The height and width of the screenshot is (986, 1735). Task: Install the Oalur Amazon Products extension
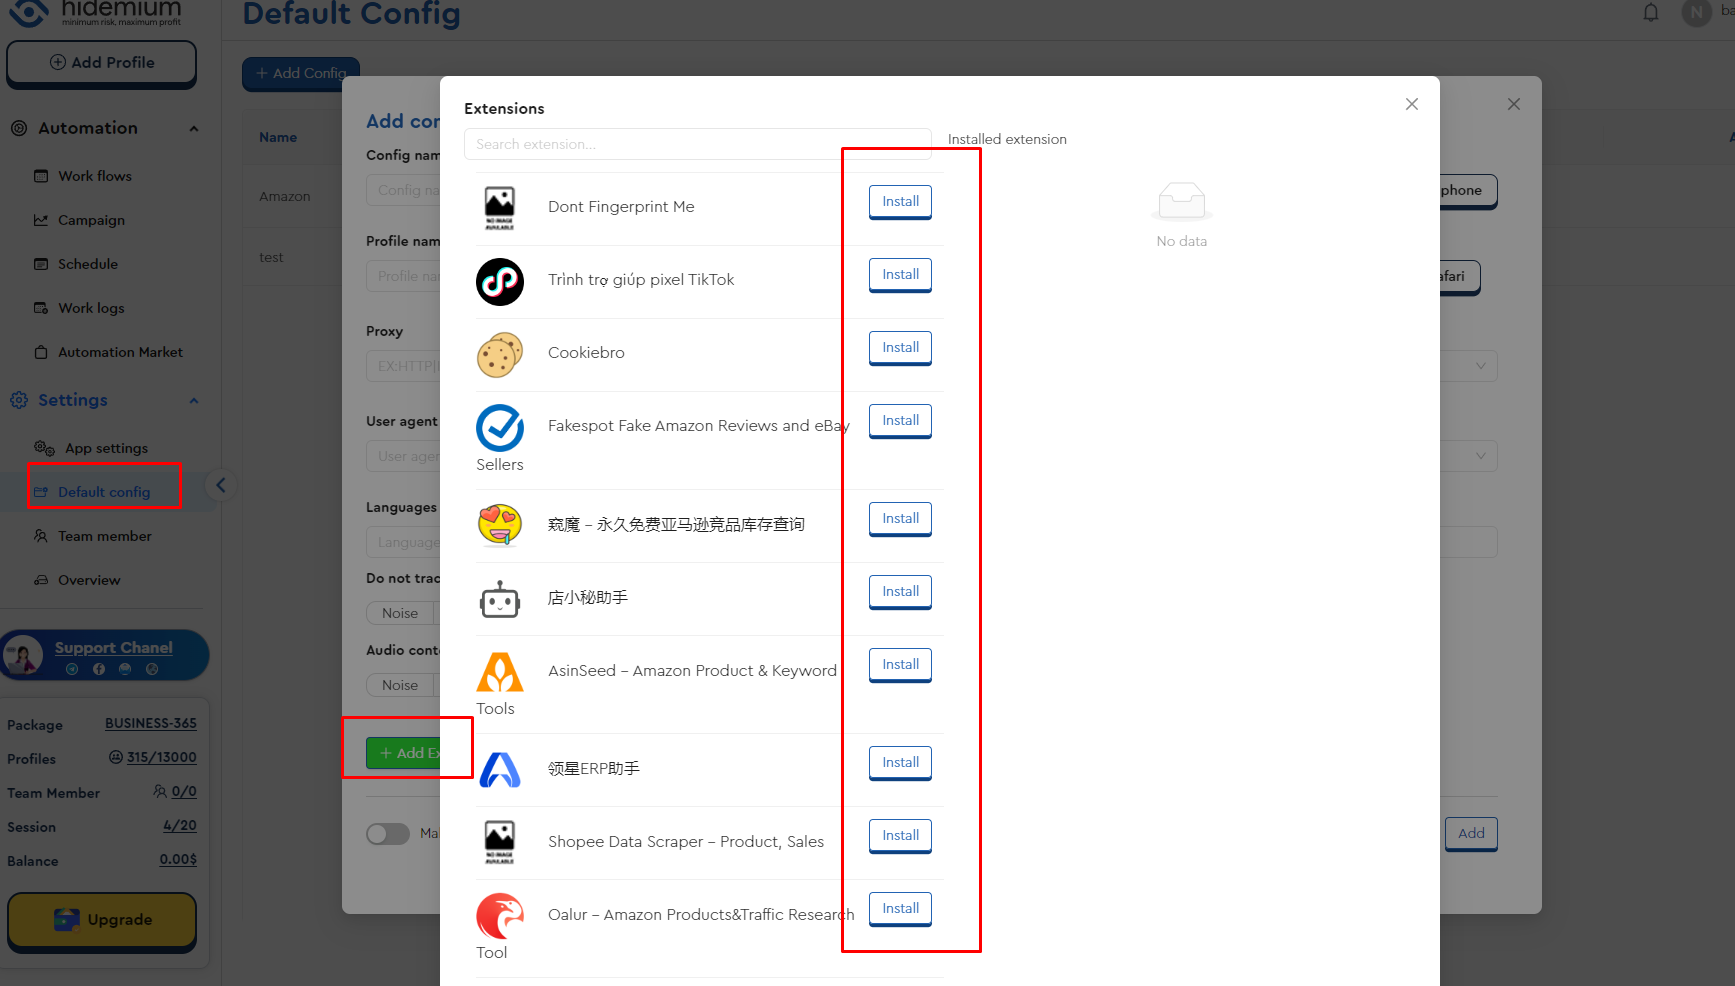[x=900, y=909]
